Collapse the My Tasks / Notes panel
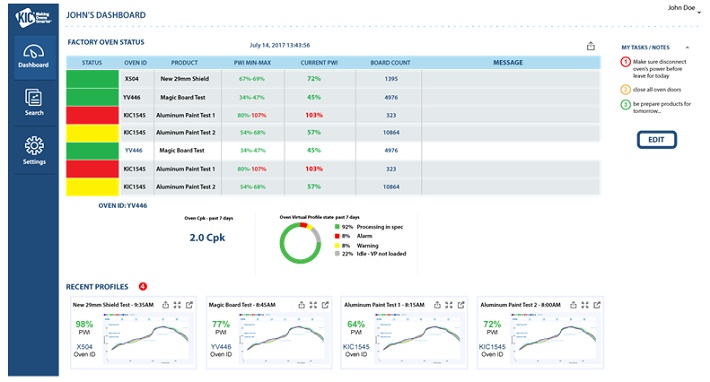The height and width of the screenshot is (382, 710). pyautogui.click(x=687, y=48)
